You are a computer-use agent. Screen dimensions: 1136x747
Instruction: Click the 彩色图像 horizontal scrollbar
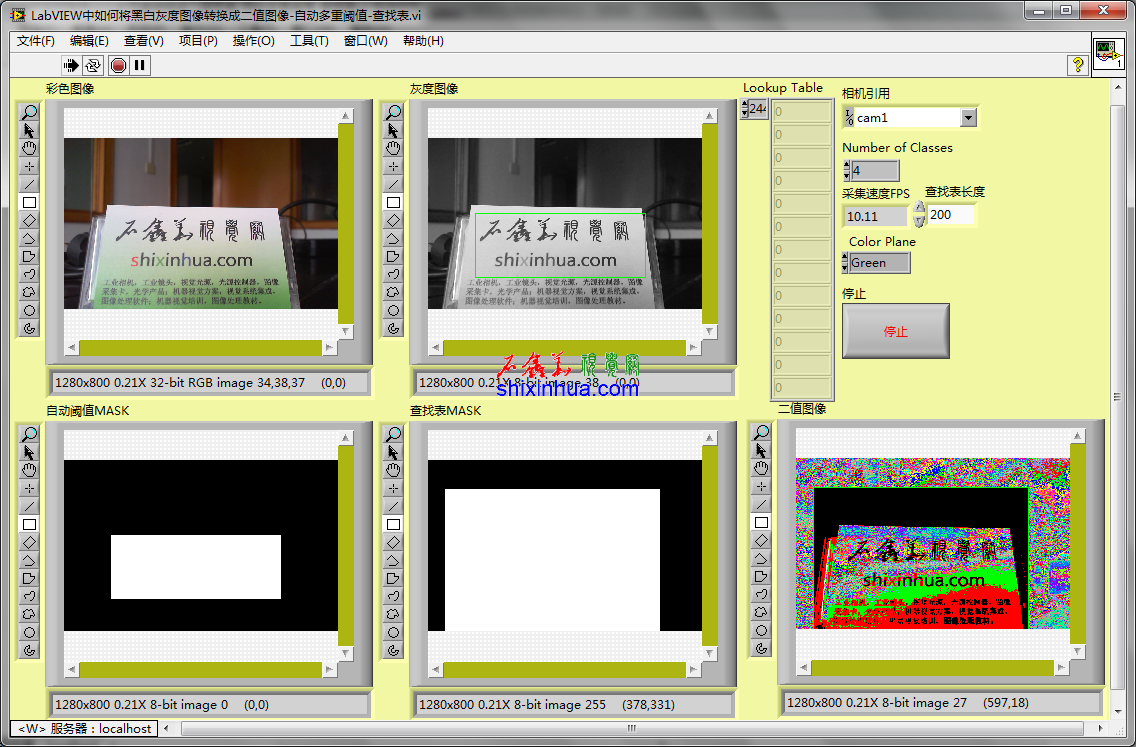[x=200, y=348]
